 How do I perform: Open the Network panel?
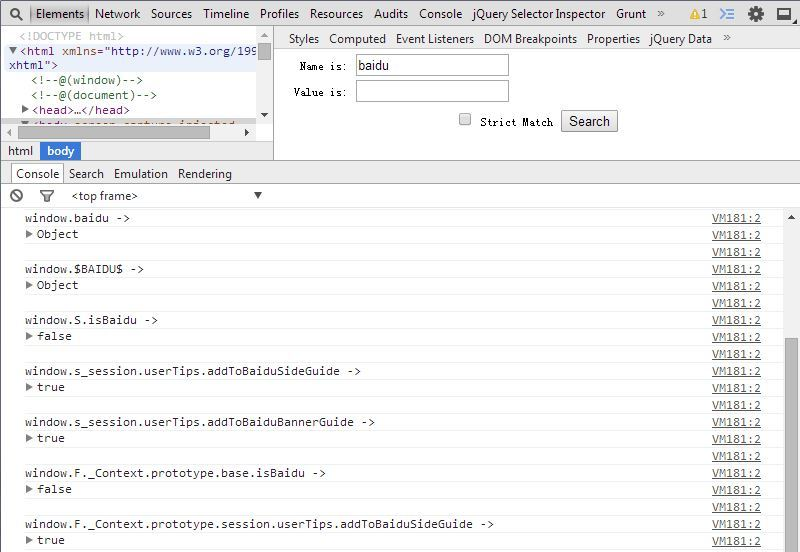click(117, 14)
